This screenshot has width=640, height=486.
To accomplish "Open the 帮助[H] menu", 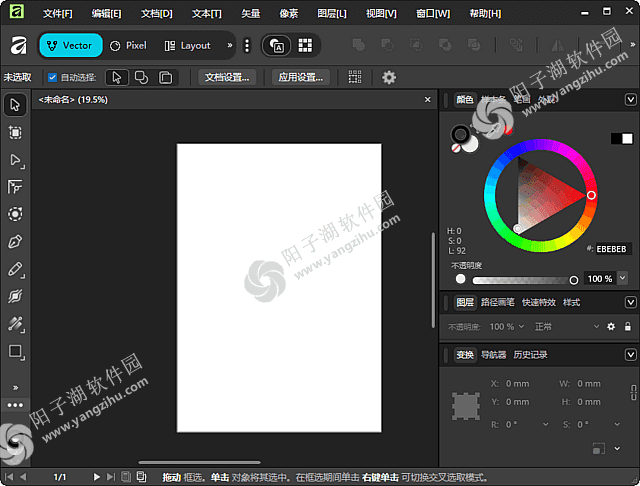I will [485, 13].
